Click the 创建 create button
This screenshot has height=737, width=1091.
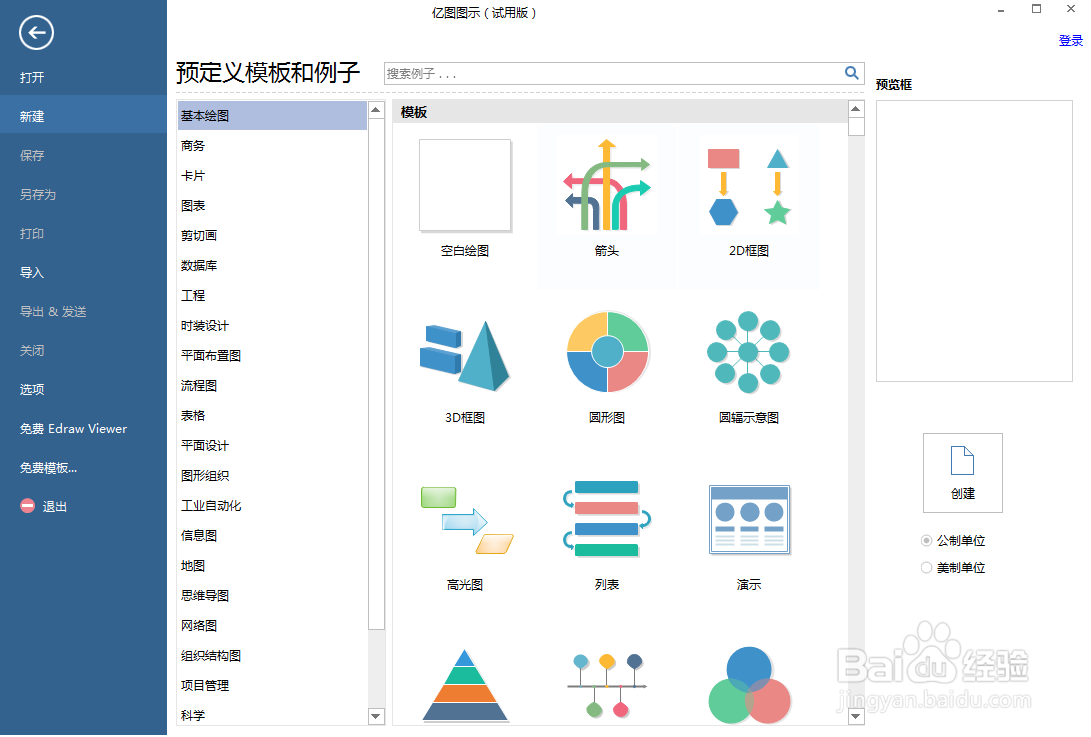tap(962, 472)
